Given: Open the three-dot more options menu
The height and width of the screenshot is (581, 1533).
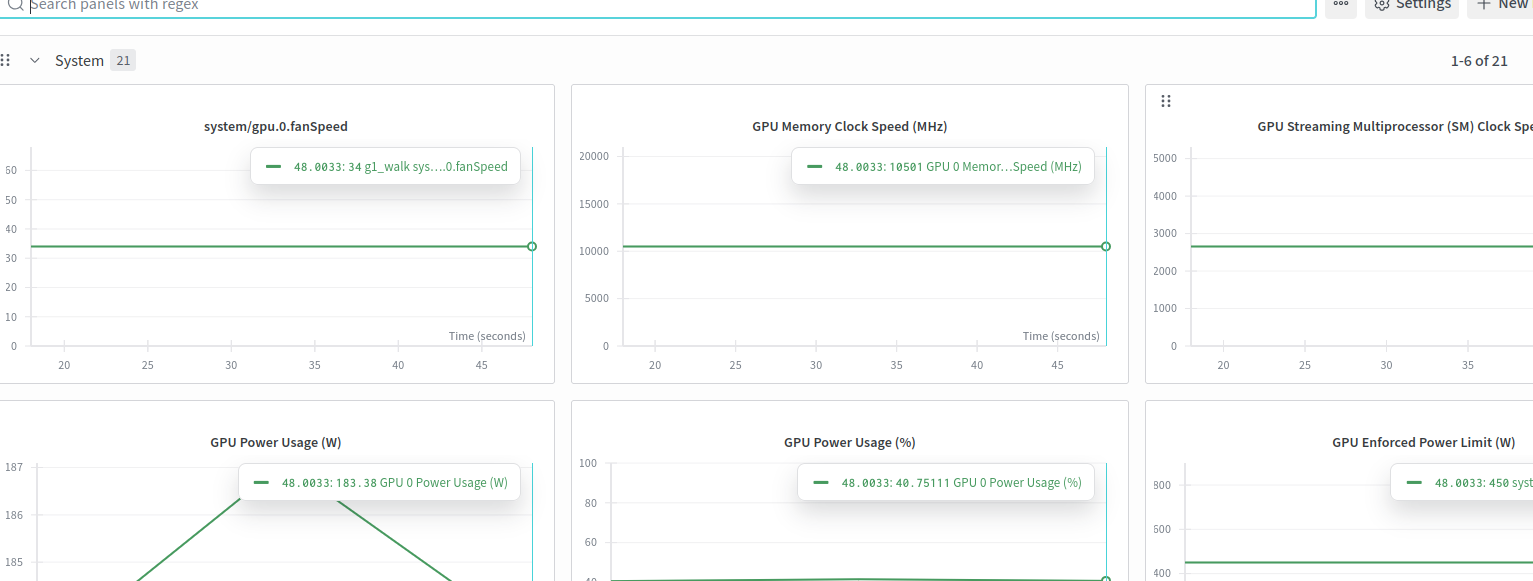Looking at the screenshot, I should (1341, 5).
